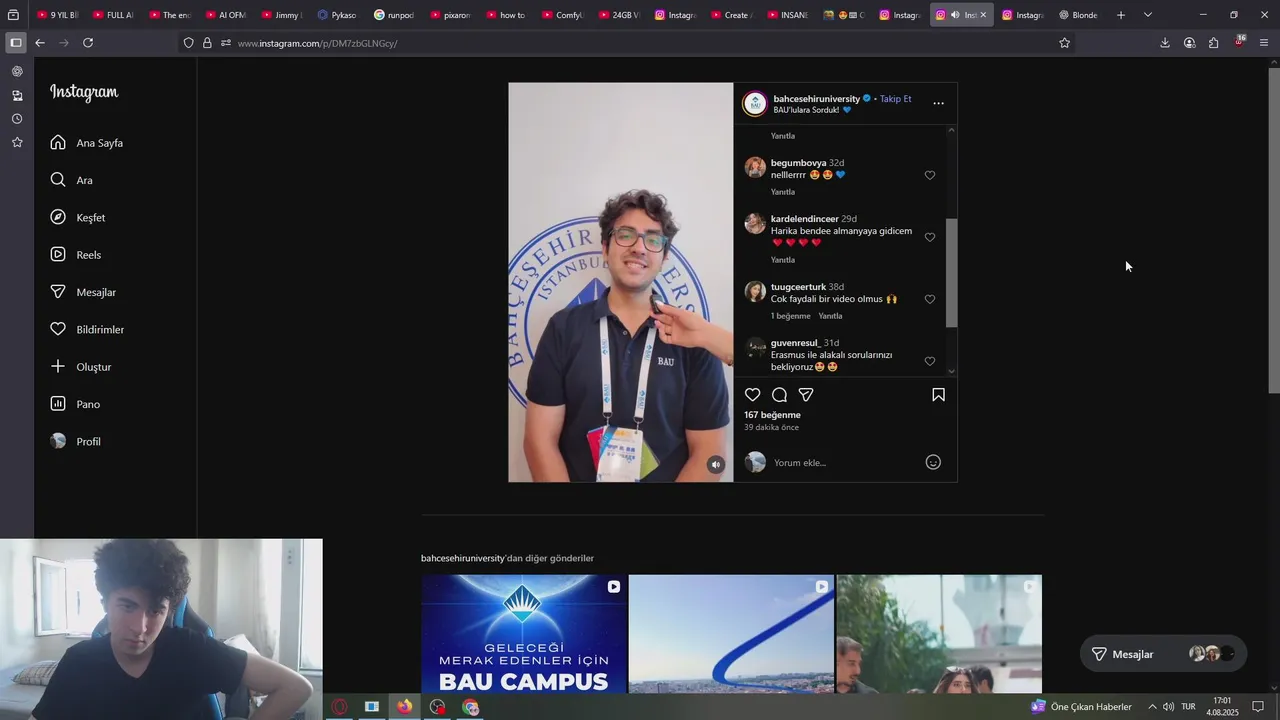This screenshot has height=720, width=1280.
Task: Open guvenresul_ username in comments
Action: click(x=795, y=343)
